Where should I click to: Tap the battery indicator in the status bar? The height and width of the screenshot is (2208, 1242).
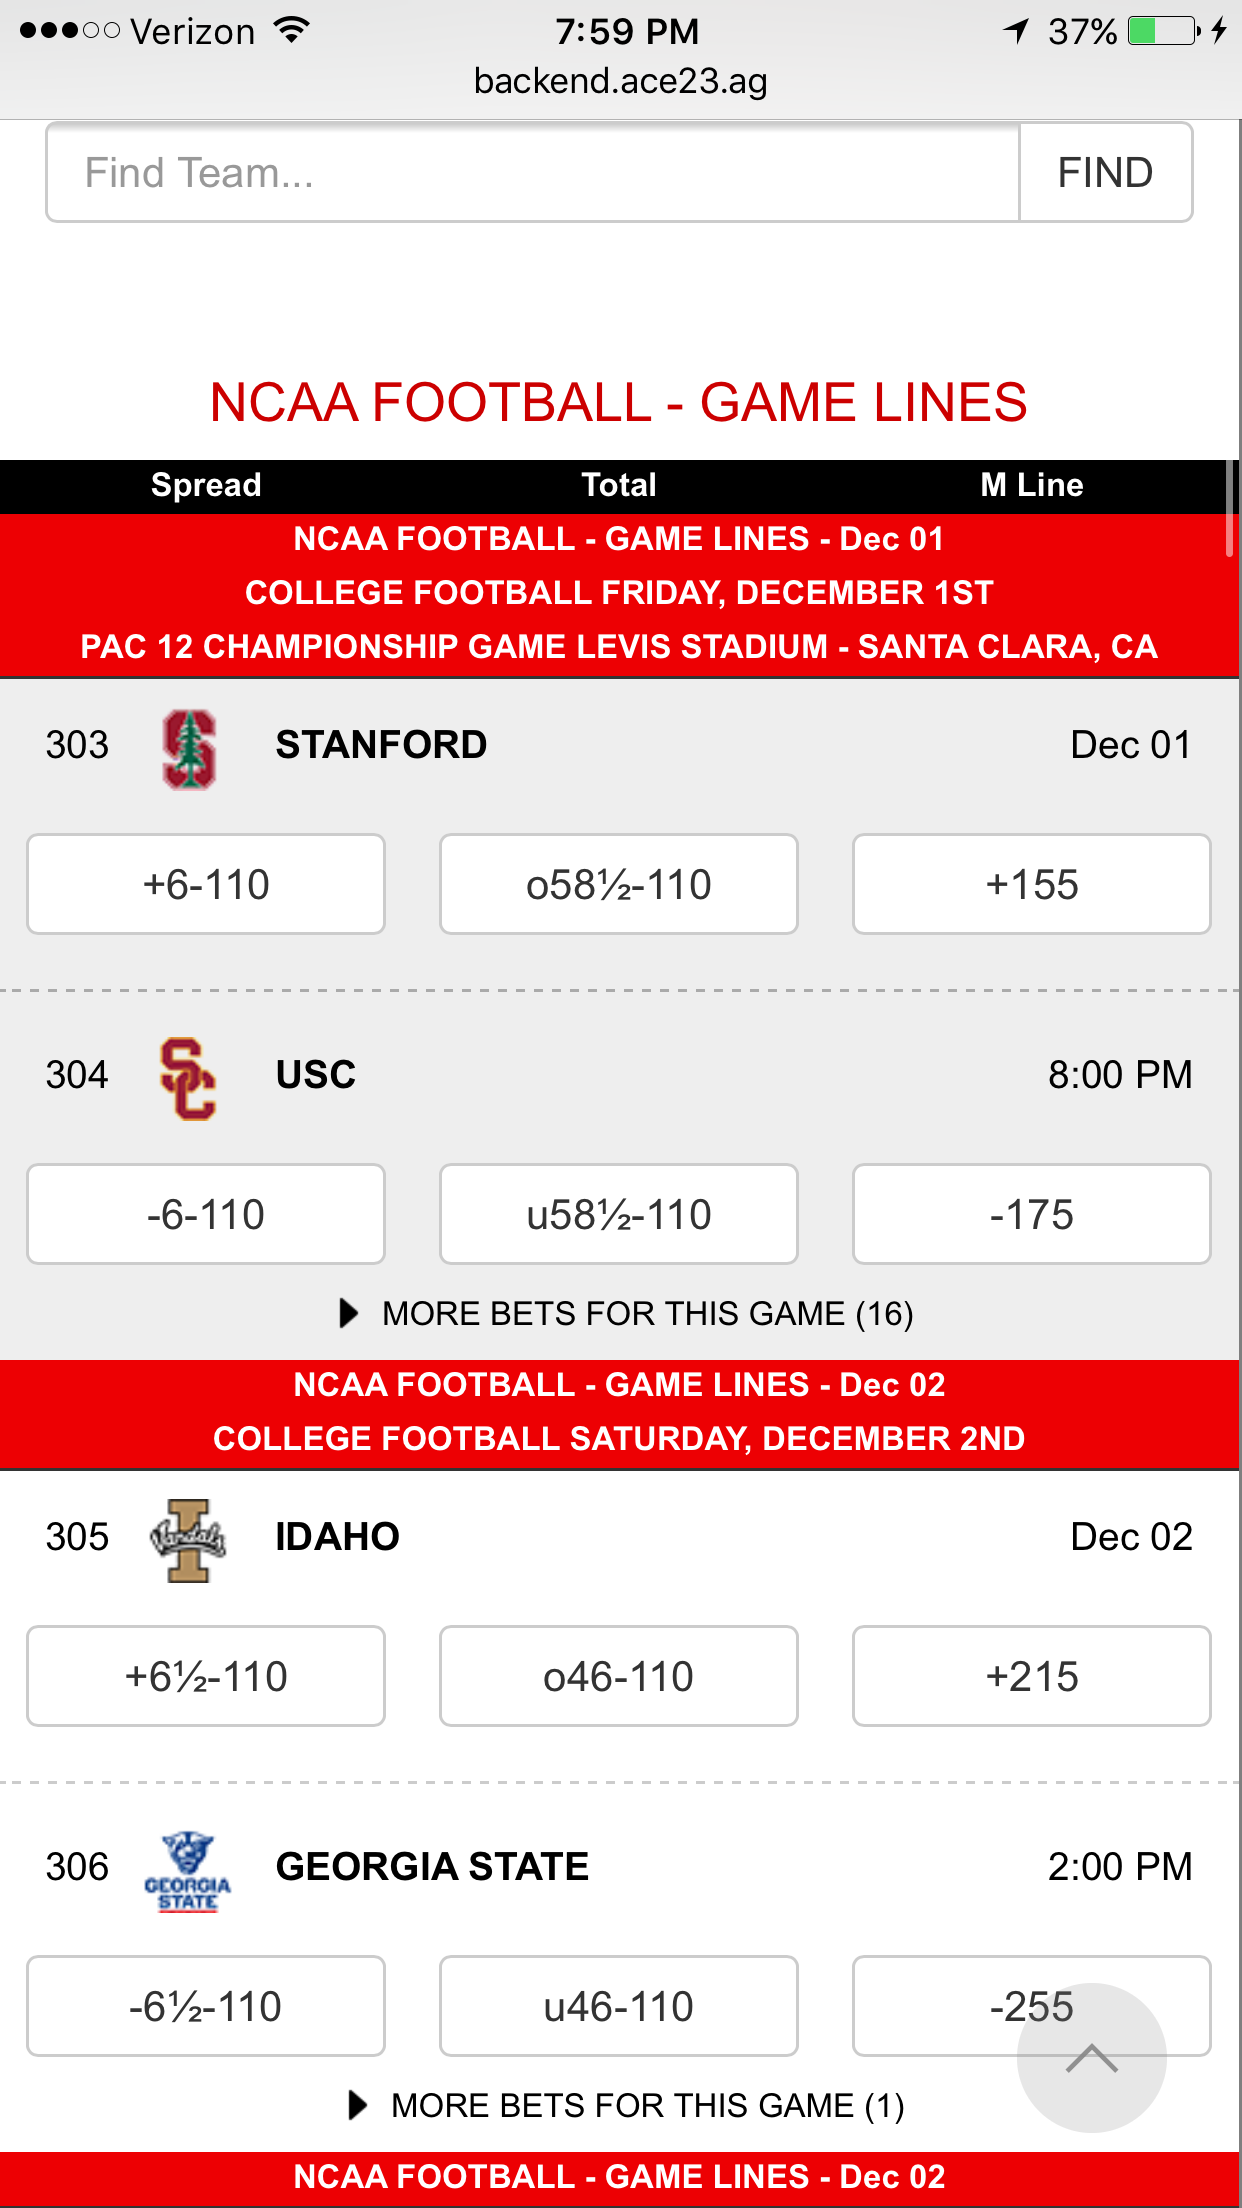coord(1164,31)
